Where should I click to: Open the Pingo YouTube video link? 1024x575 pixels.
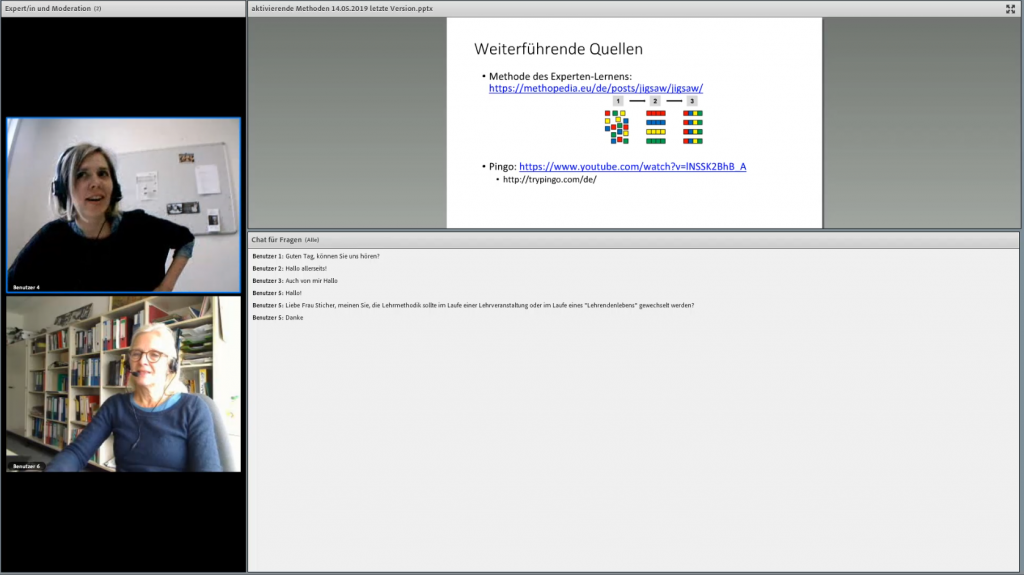(632, 166)
